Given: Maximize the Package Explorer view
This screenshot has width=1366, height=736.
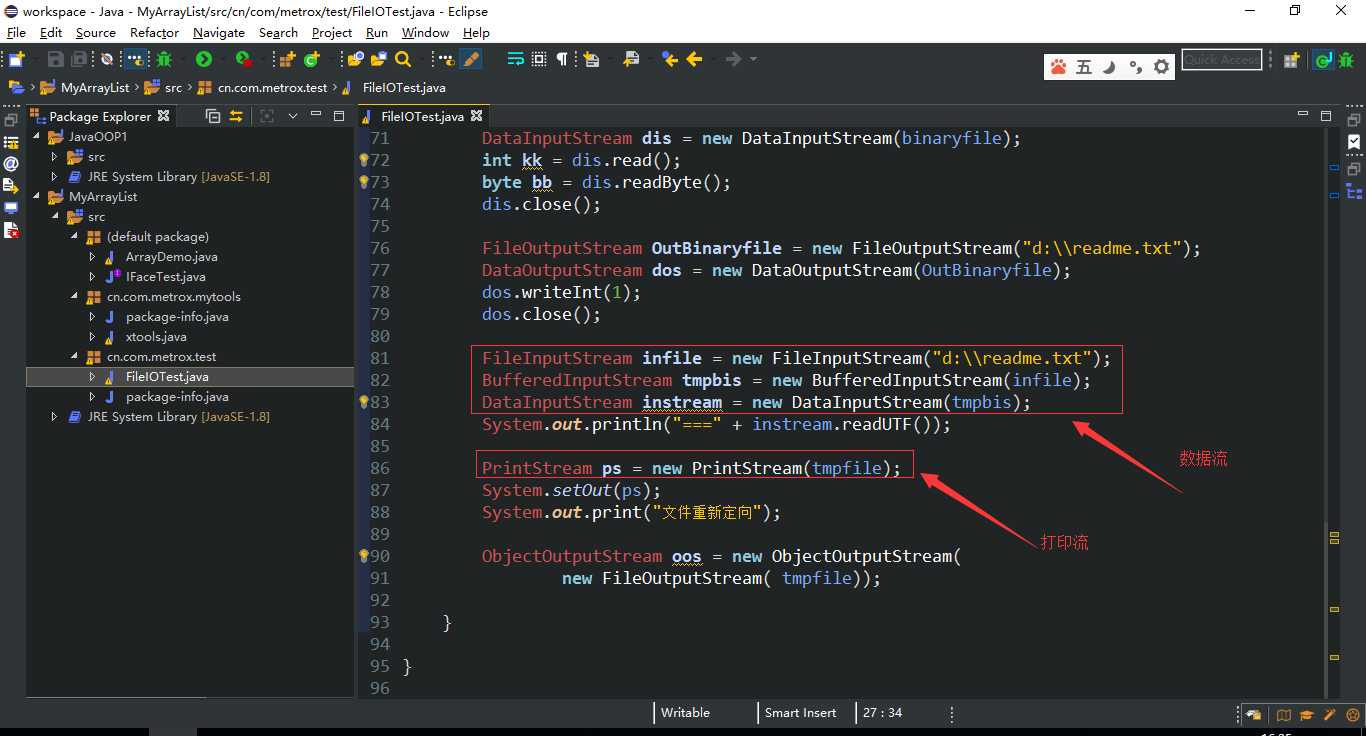Looking at the screenshot, I should (x=339, y=116).
